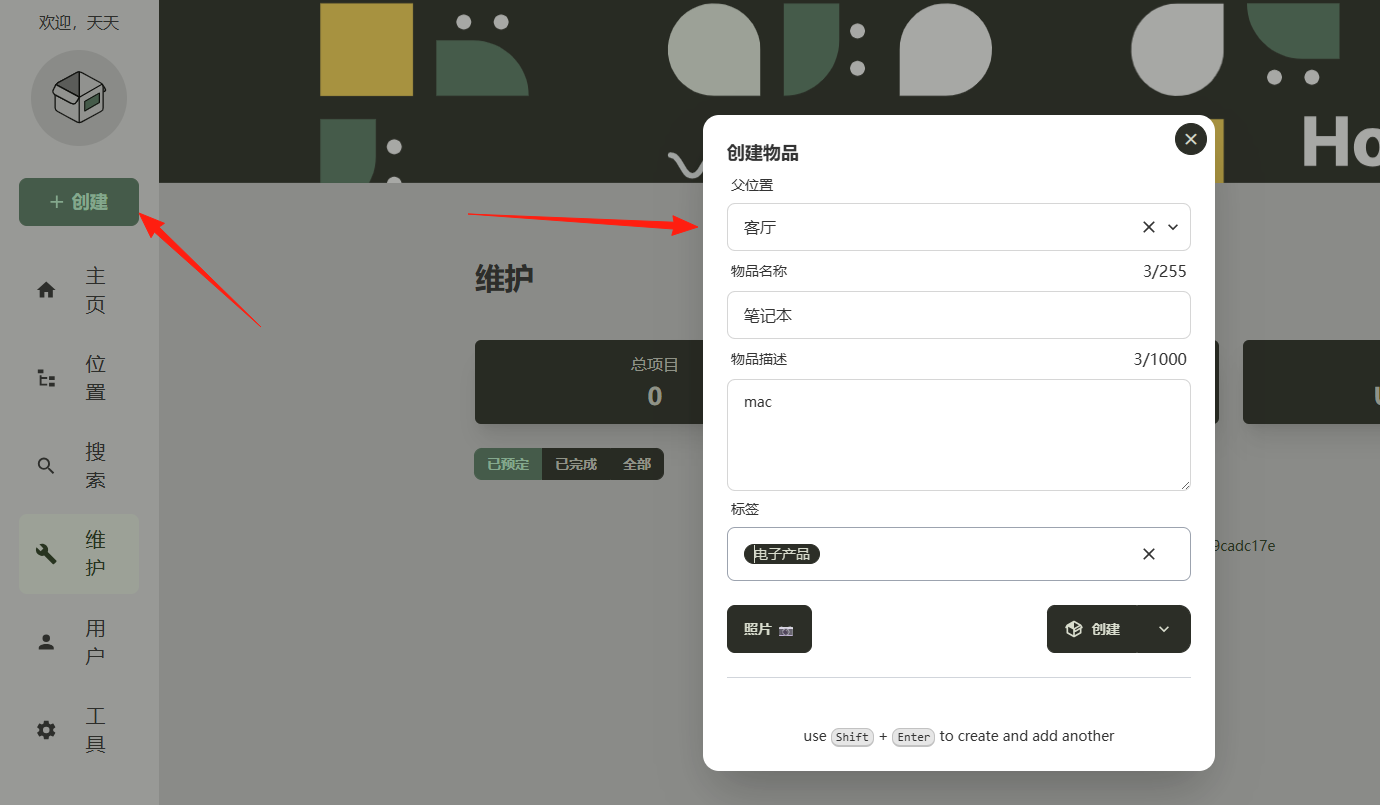Switch to the 已完成 filter
This screenshot has height=805, width=1380.
[576, 464]
